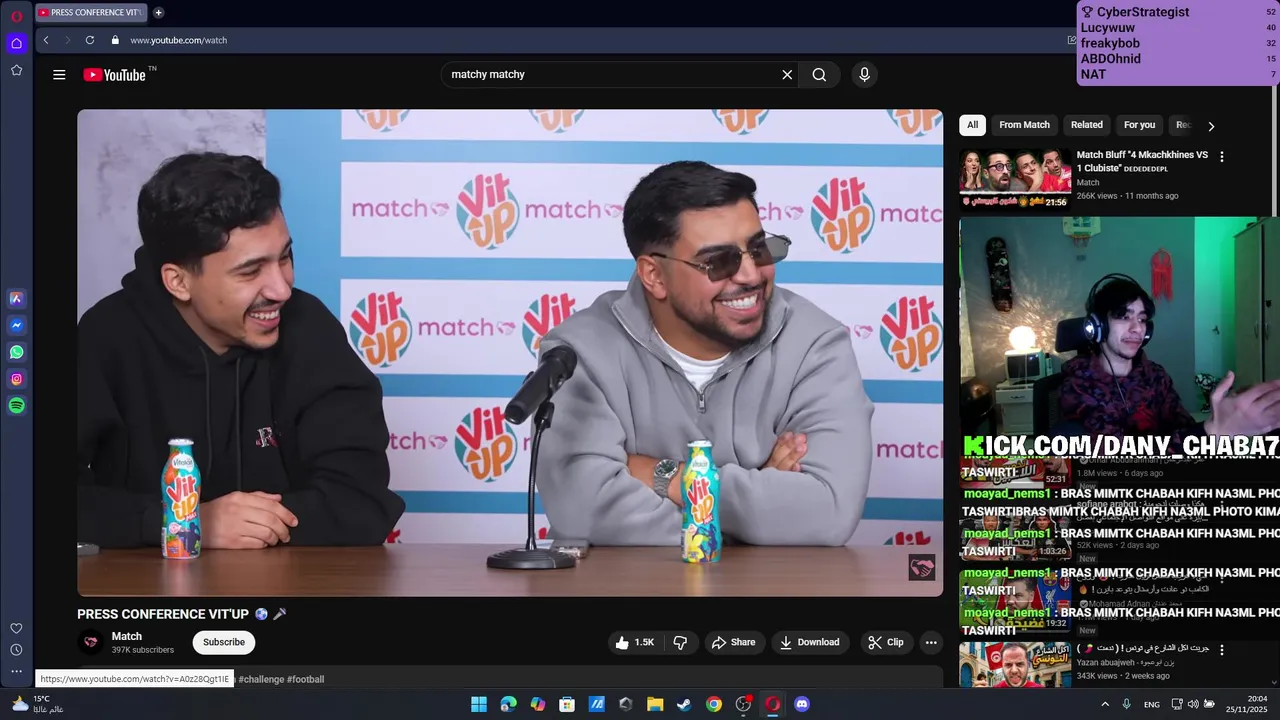Reload the YouTube page

(x=90, y=40)
